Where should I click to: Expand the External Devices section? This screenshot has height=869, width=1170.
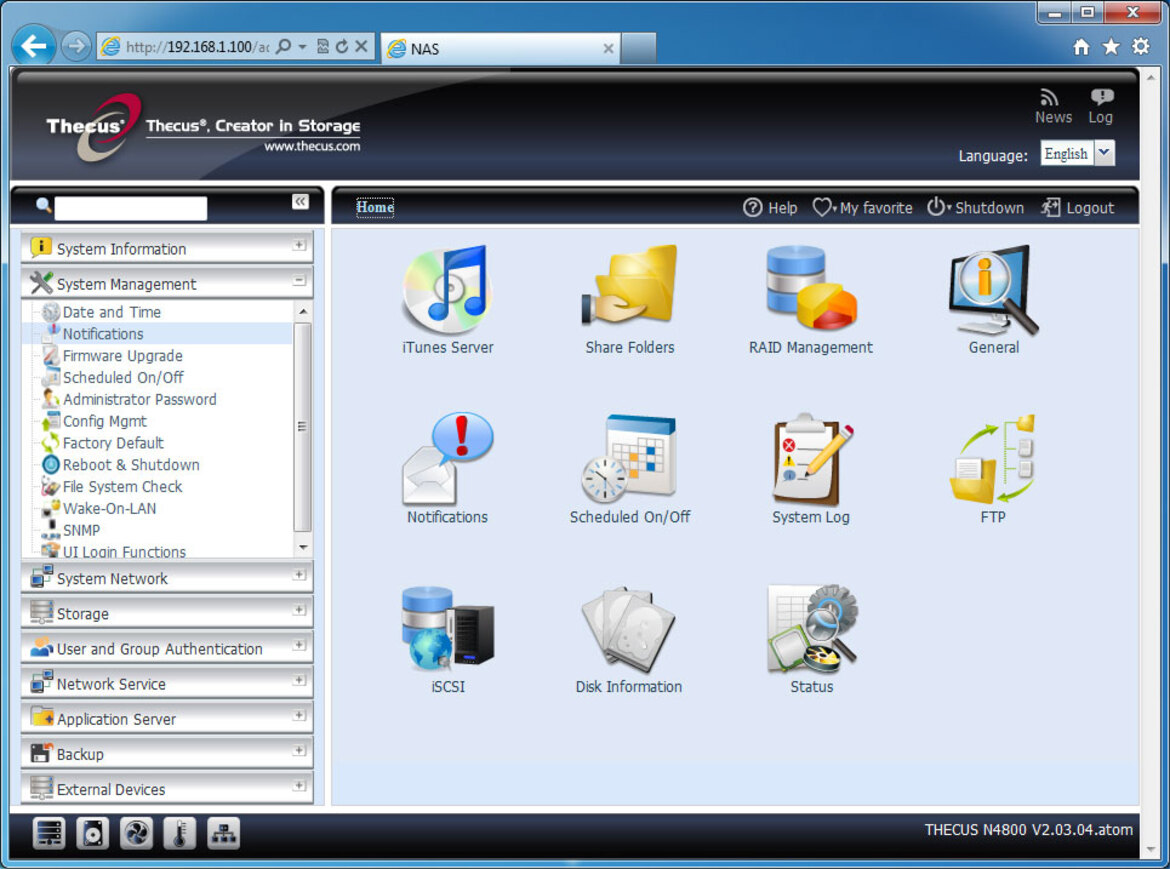[x=299, y=785]
